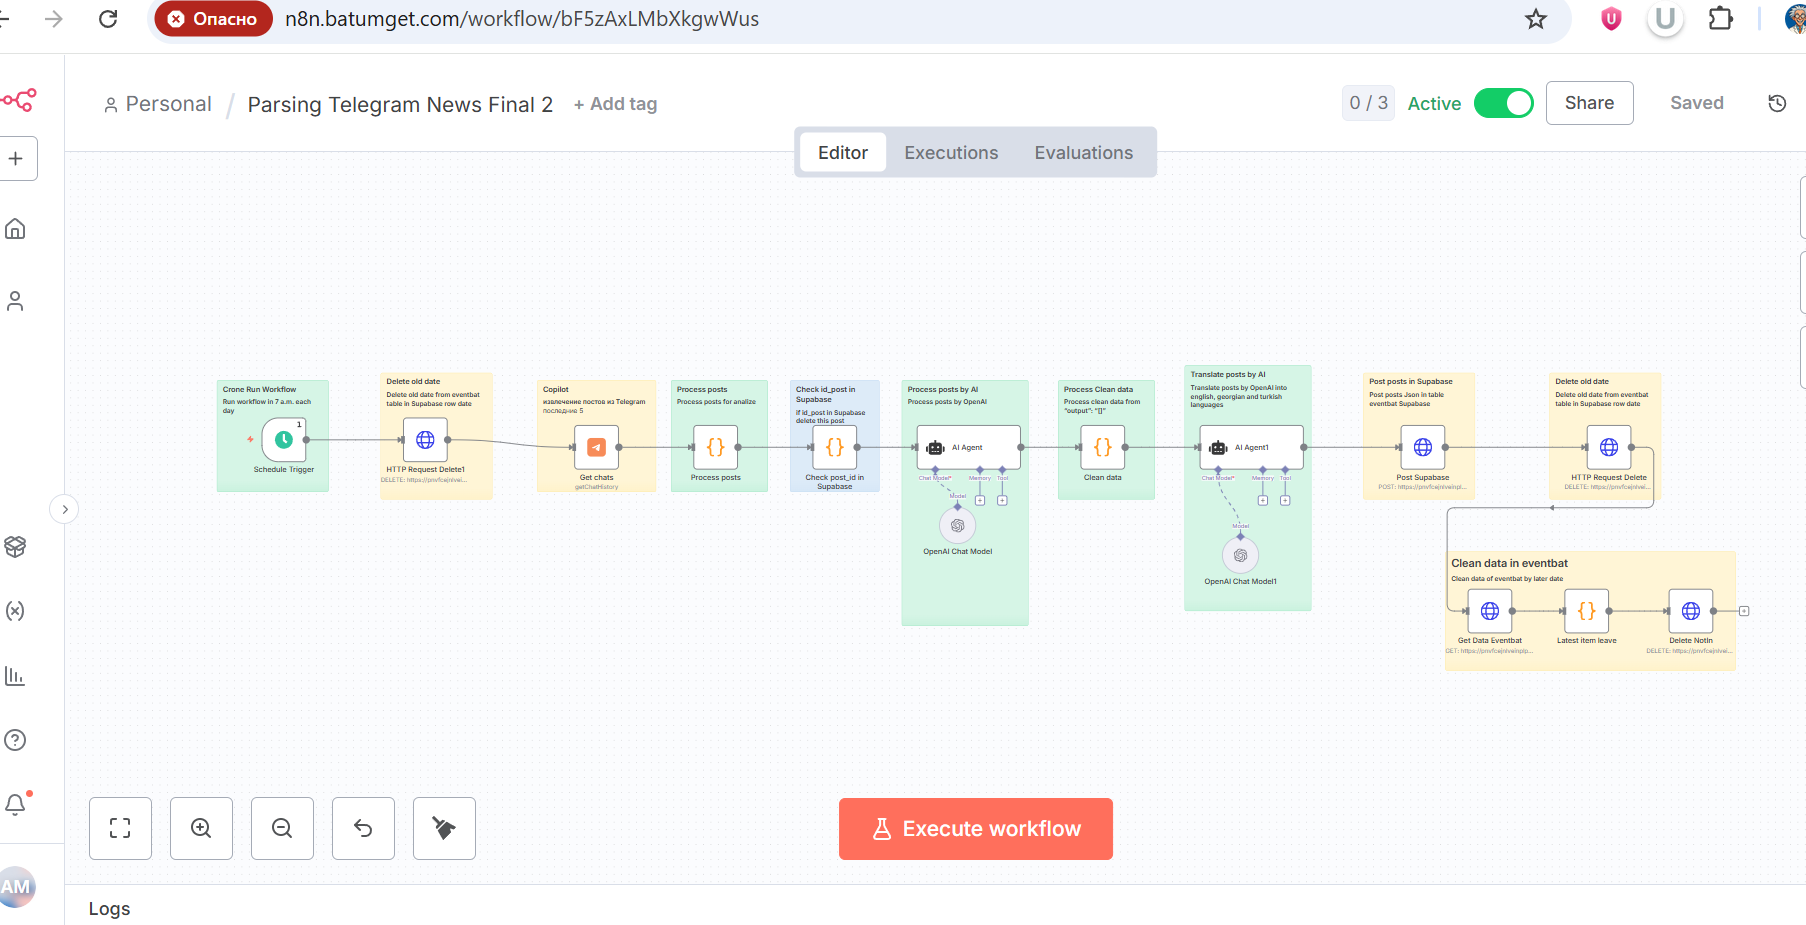Click the Share button
The width and height of the screenshot is (1806, 925).
1589,103
